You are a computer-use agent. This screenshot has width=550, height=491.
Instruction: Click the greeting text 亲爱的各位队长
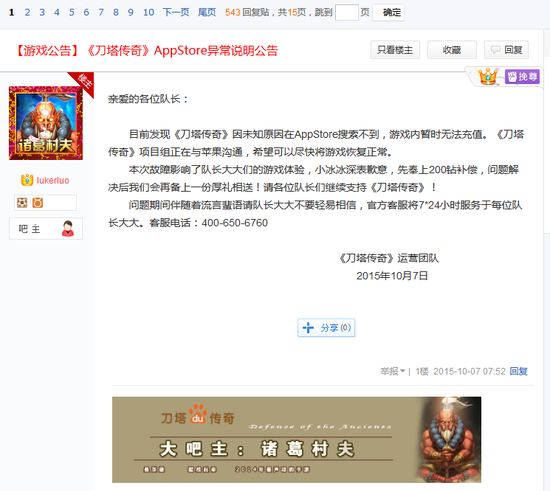tap(148, 99)
